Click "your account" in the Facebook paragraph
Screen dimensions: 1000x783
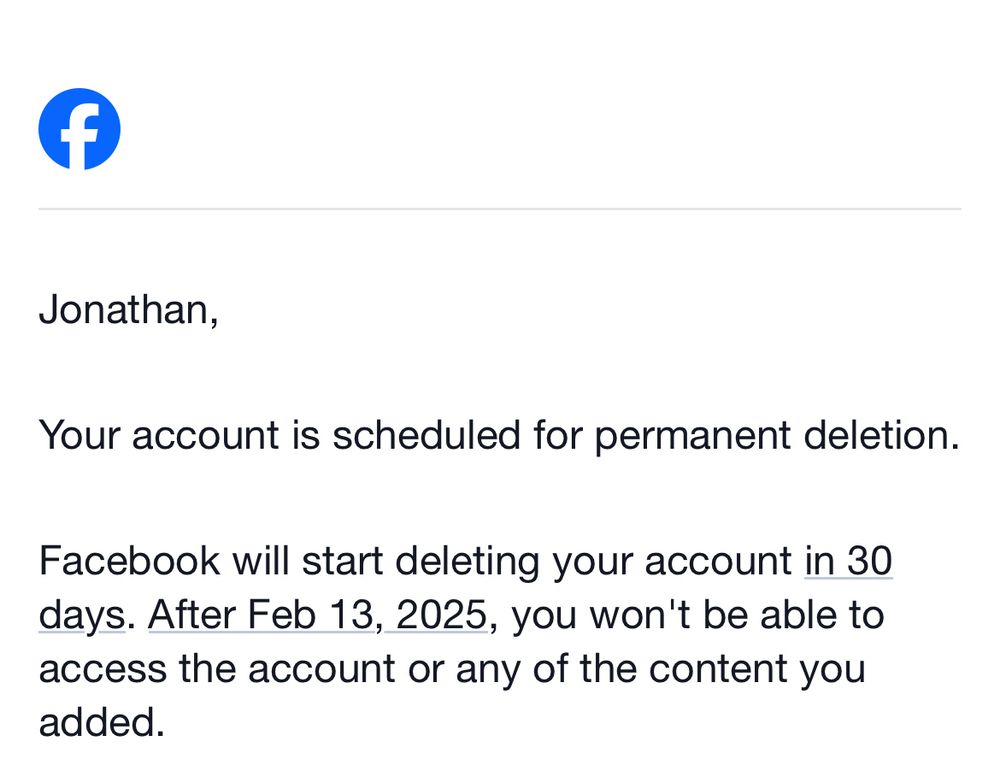(672, 562)
